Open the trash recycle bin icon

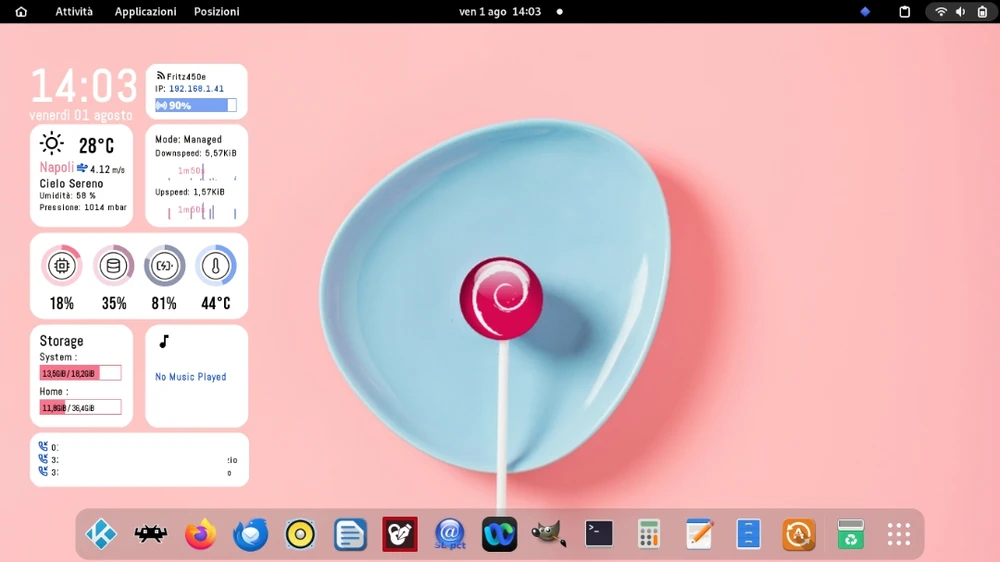850,534
